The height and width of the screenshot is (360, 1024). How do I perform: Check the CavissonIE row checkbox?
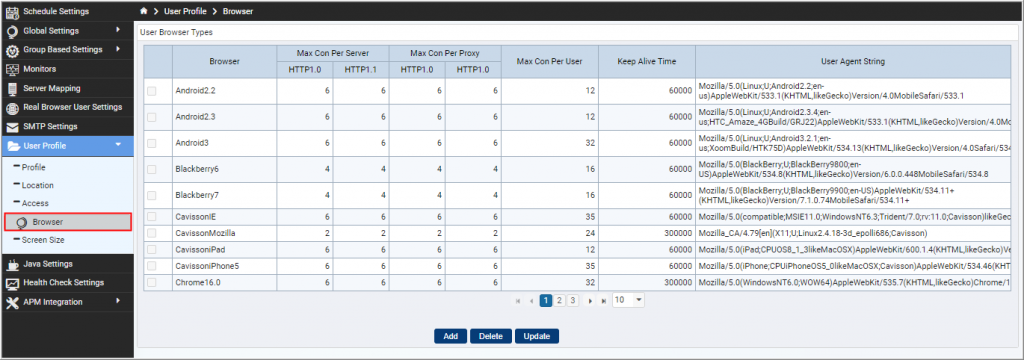152,216
